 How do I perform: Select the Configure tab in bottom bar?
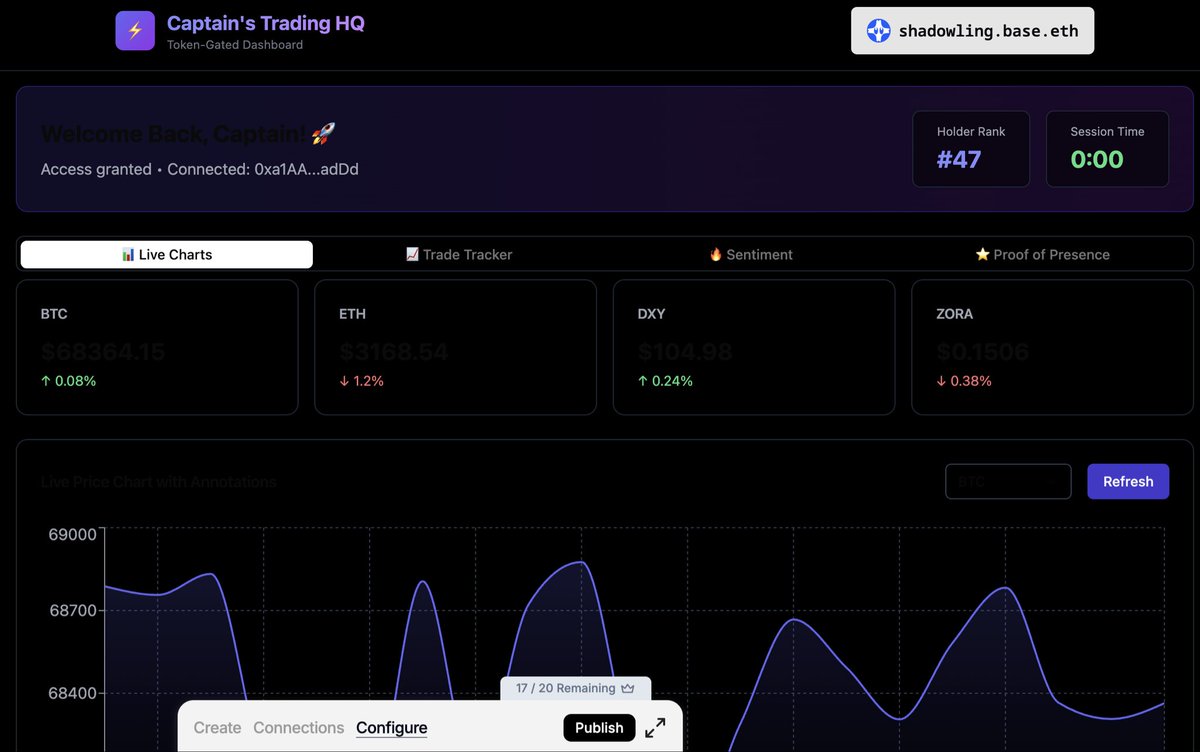tap(392, 728)
